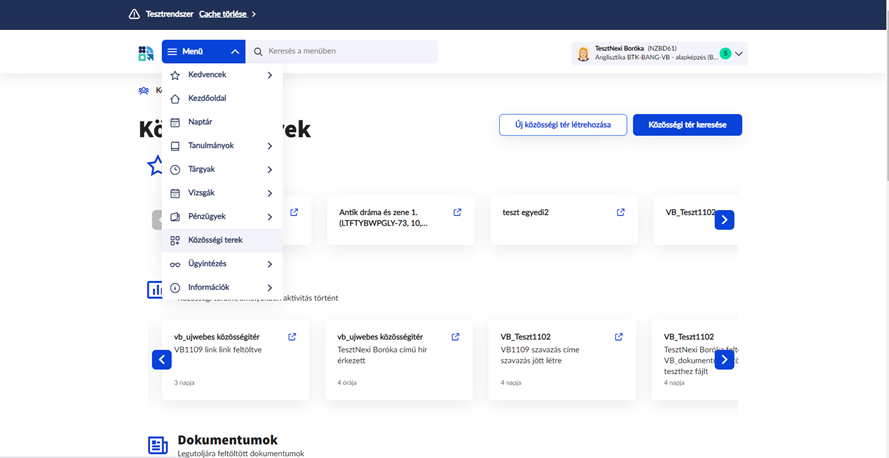This screenshot has width=889, height=458.
Task: Open external link on VB_Teszt1102 szavazás card
Action: point(618,337)
